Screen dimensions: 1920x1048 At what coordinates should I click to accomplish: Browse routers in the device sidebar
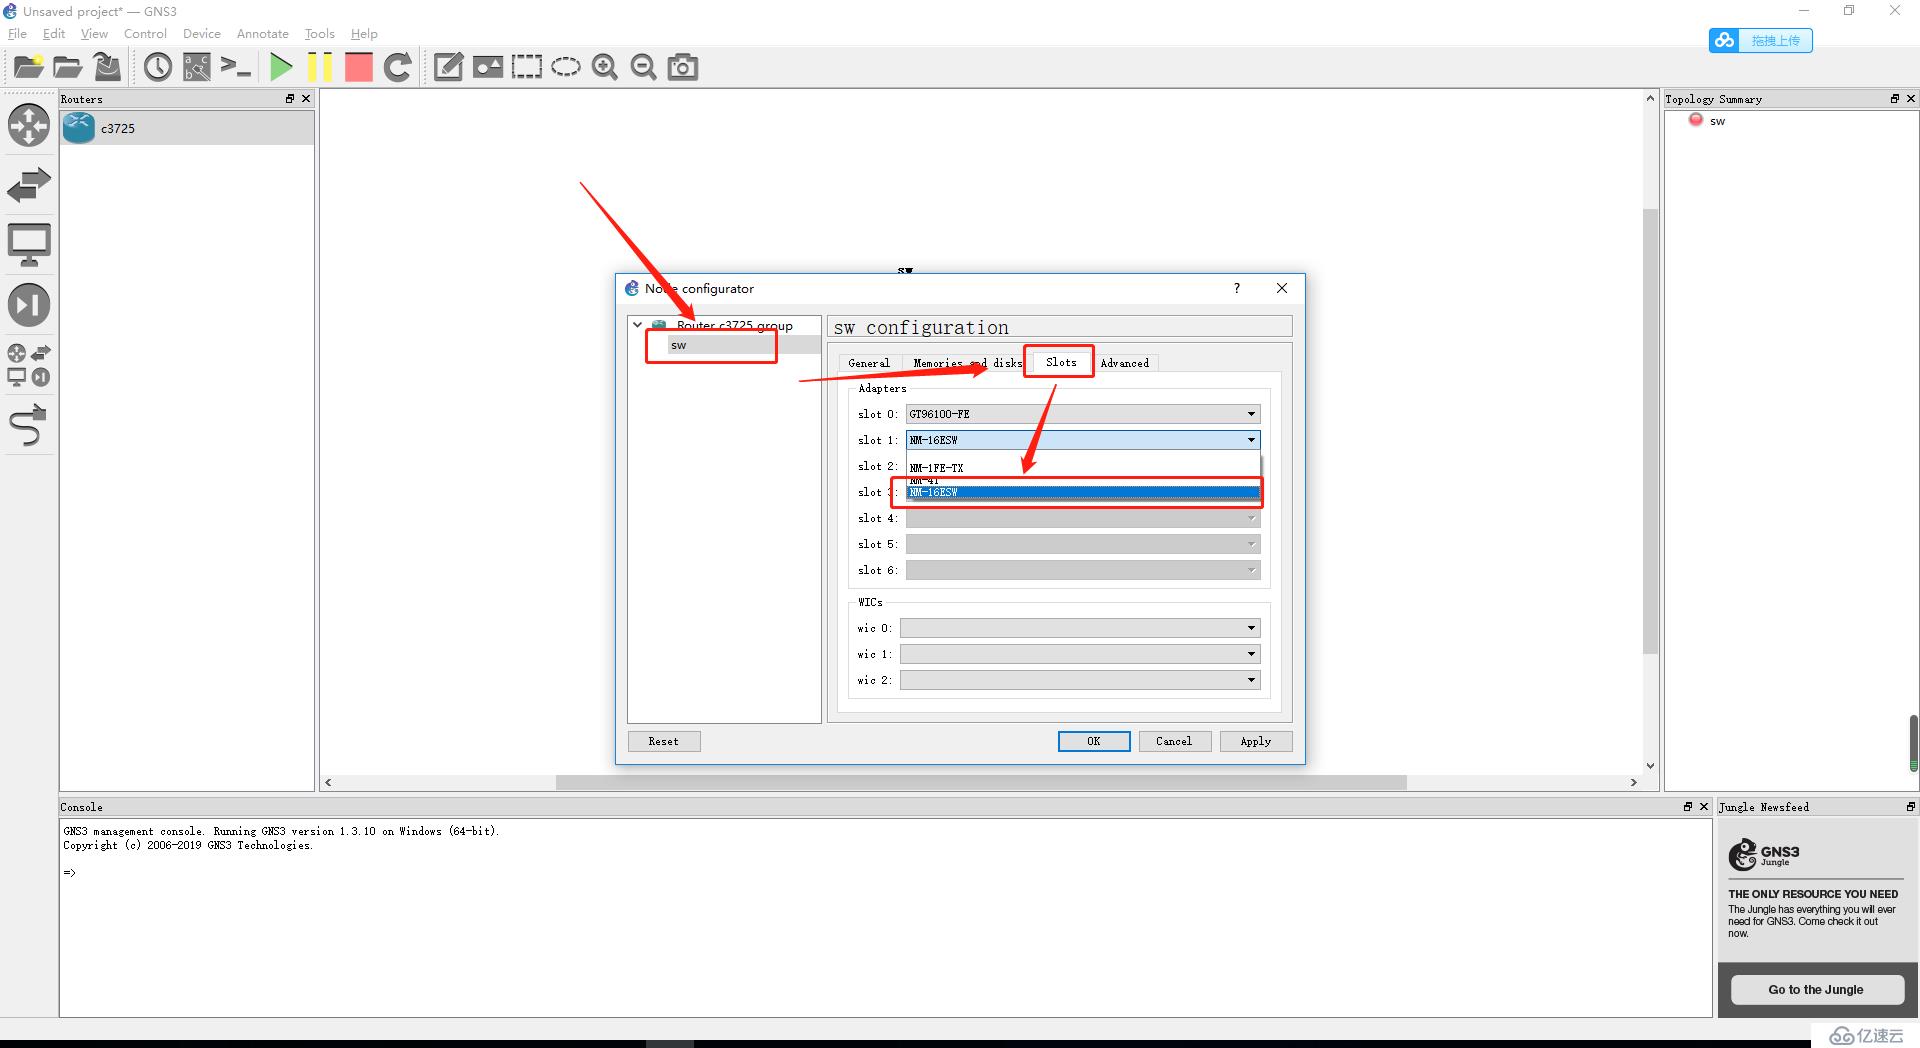click(x=29, y=125)
